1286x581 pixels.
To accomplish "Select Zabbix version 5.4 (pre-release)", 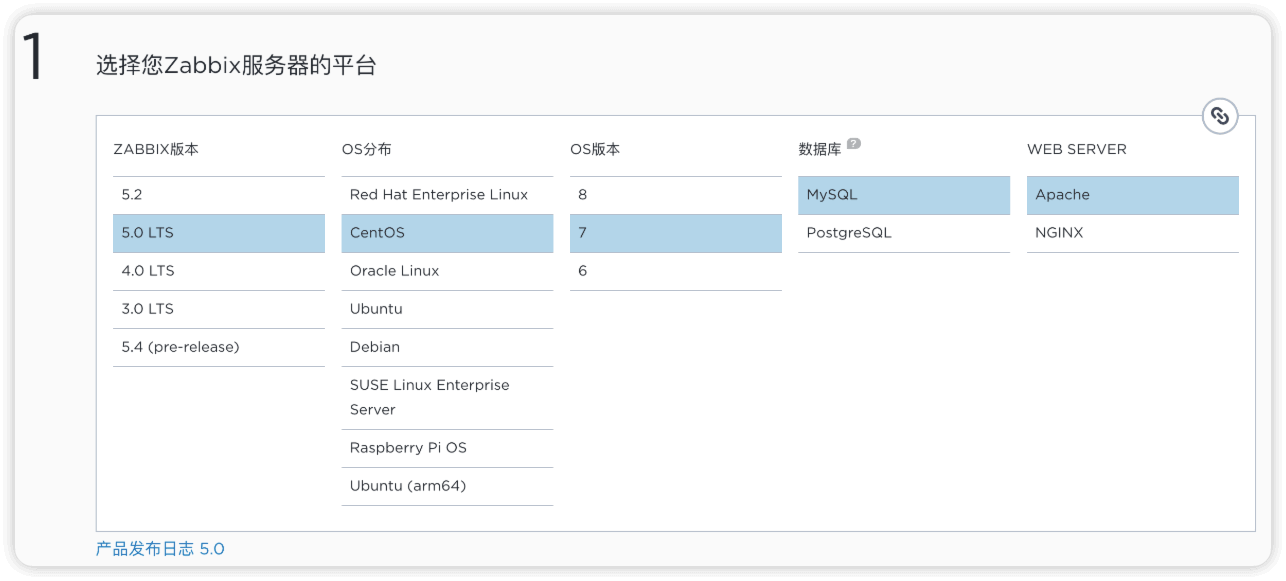I will coord(219,347).
